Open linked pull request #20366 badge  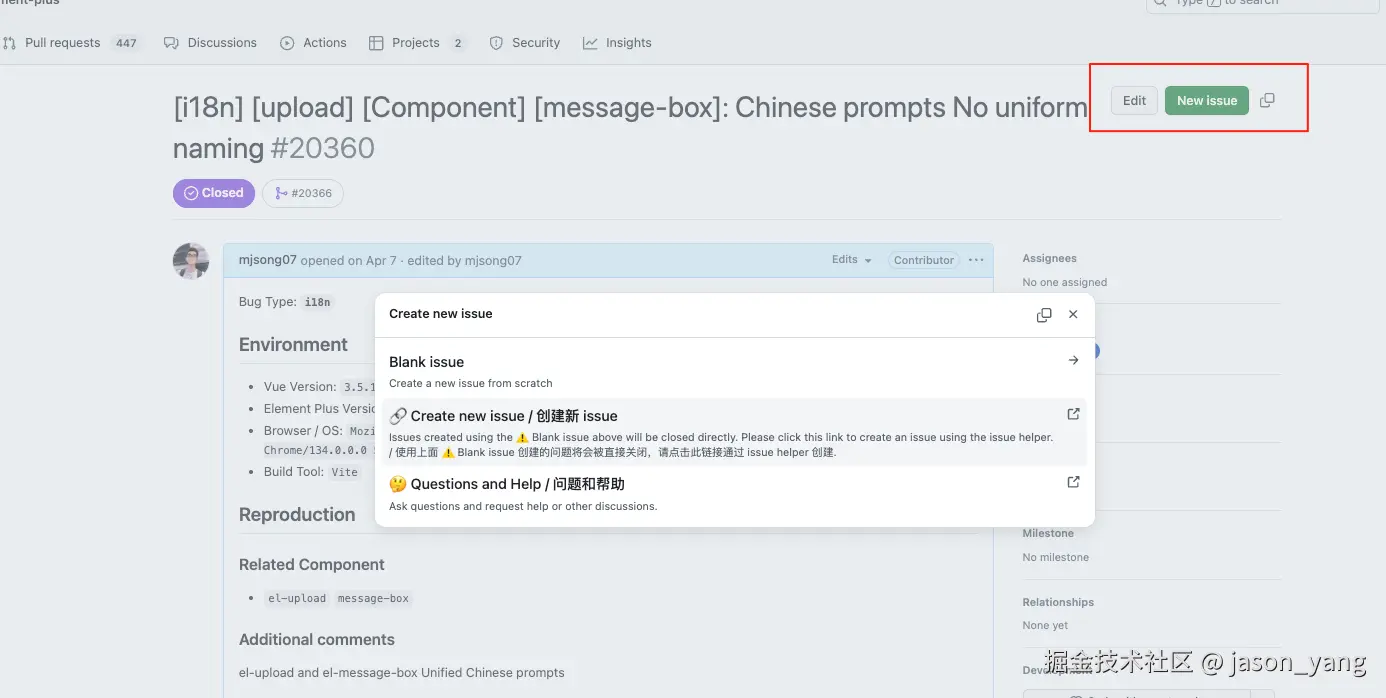(303, 193)
